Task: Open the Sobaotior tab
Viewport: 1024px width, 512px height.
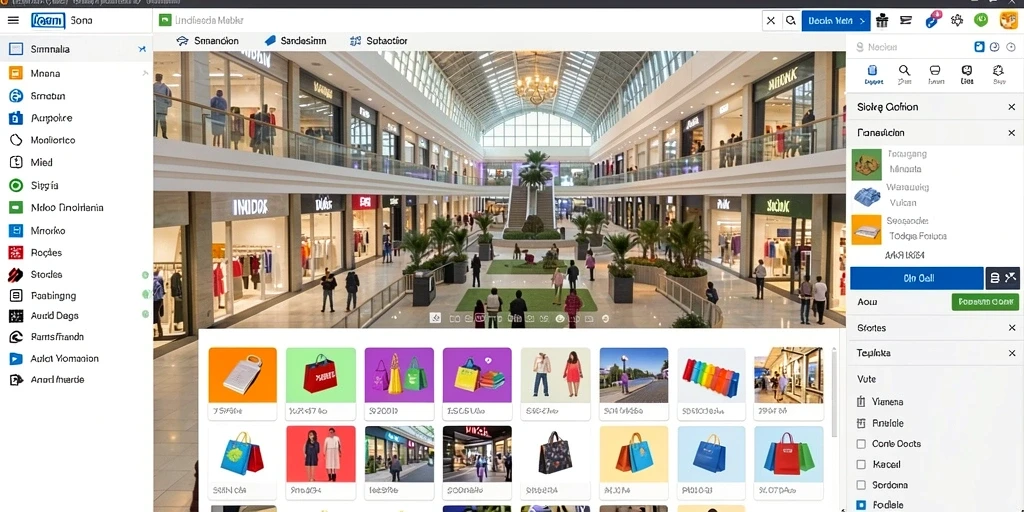Action: pyautogui.click(x=379, y=40)
